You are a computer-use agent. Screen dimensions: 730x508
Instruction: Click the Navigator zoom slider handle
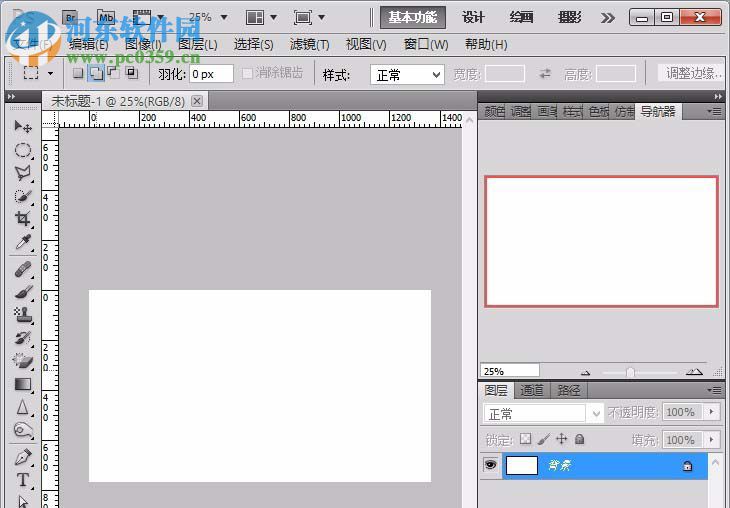tap(630, 372)
